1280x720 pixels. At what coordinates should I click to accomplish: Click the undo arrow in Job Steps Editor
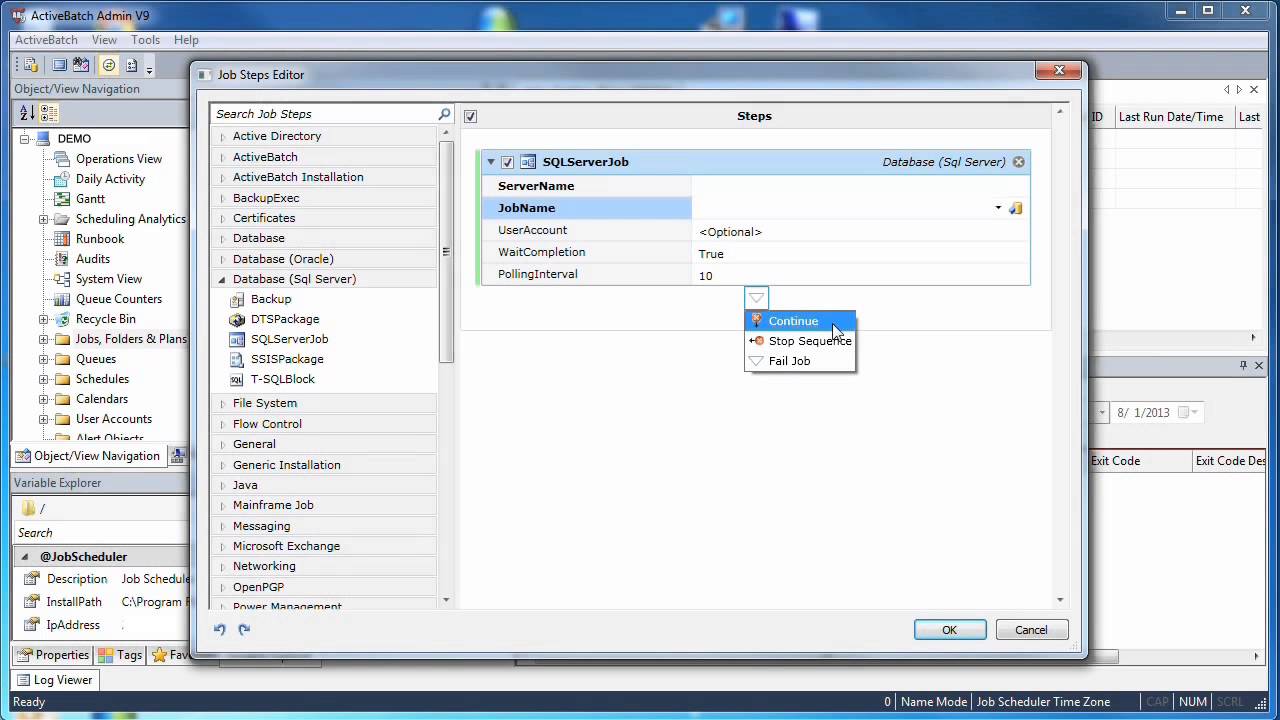(220, 629)
